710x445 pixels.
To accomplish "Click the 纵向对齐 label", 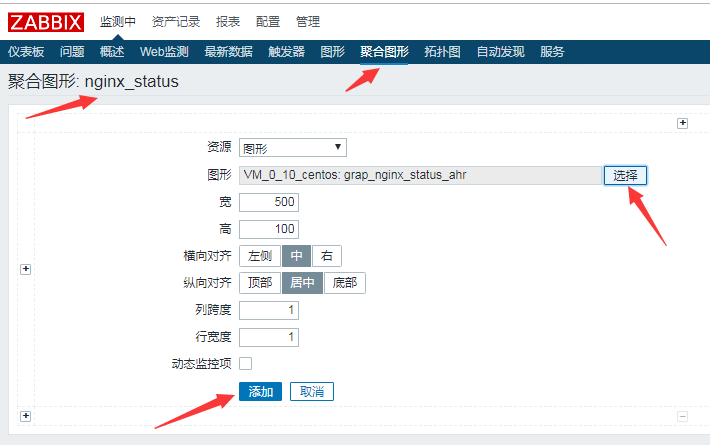I will 207,283.
